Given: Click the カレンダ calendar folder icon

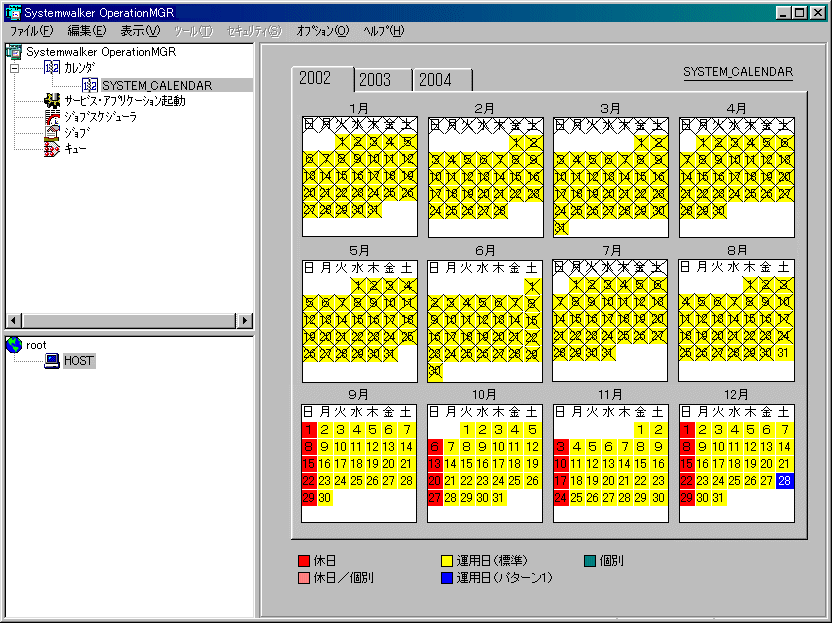Looking at the screenshot, I should pyautogui.click(x=51, y=67).
